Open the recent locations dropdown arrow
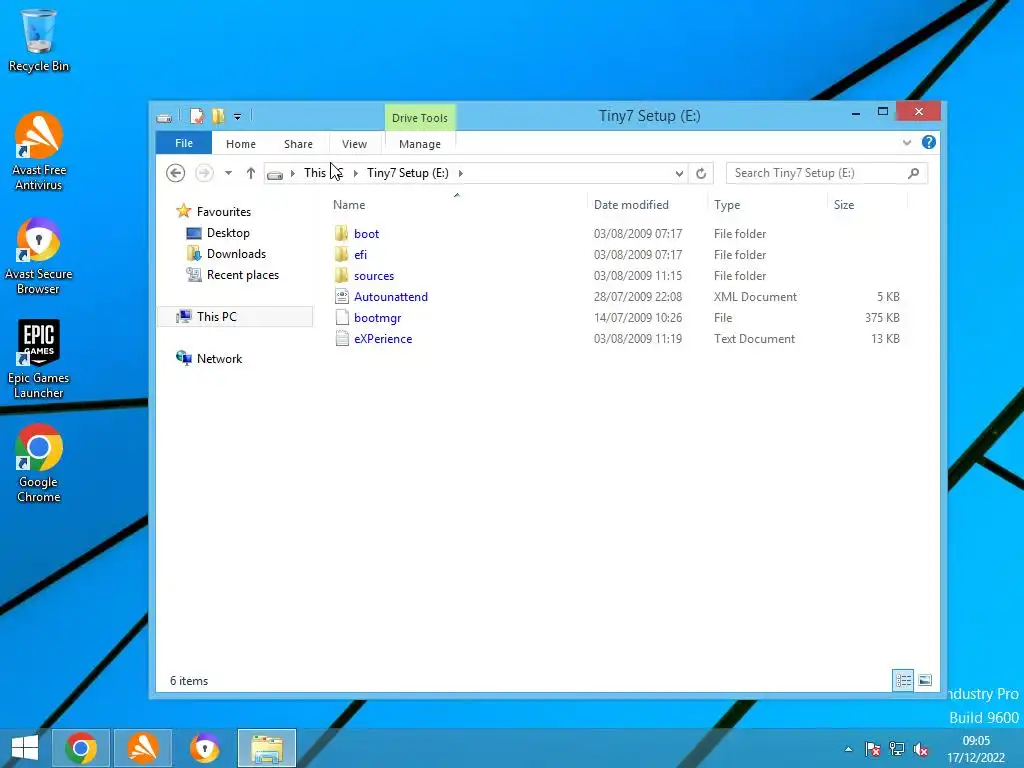Screen dimensions: 1024x768 click(228, 173)
